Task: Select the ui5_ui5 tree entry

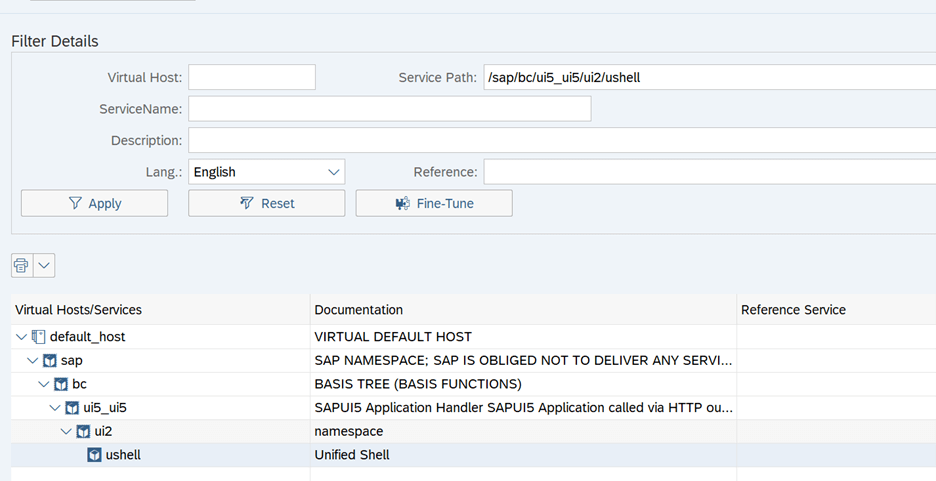Action: coord(105,408)
